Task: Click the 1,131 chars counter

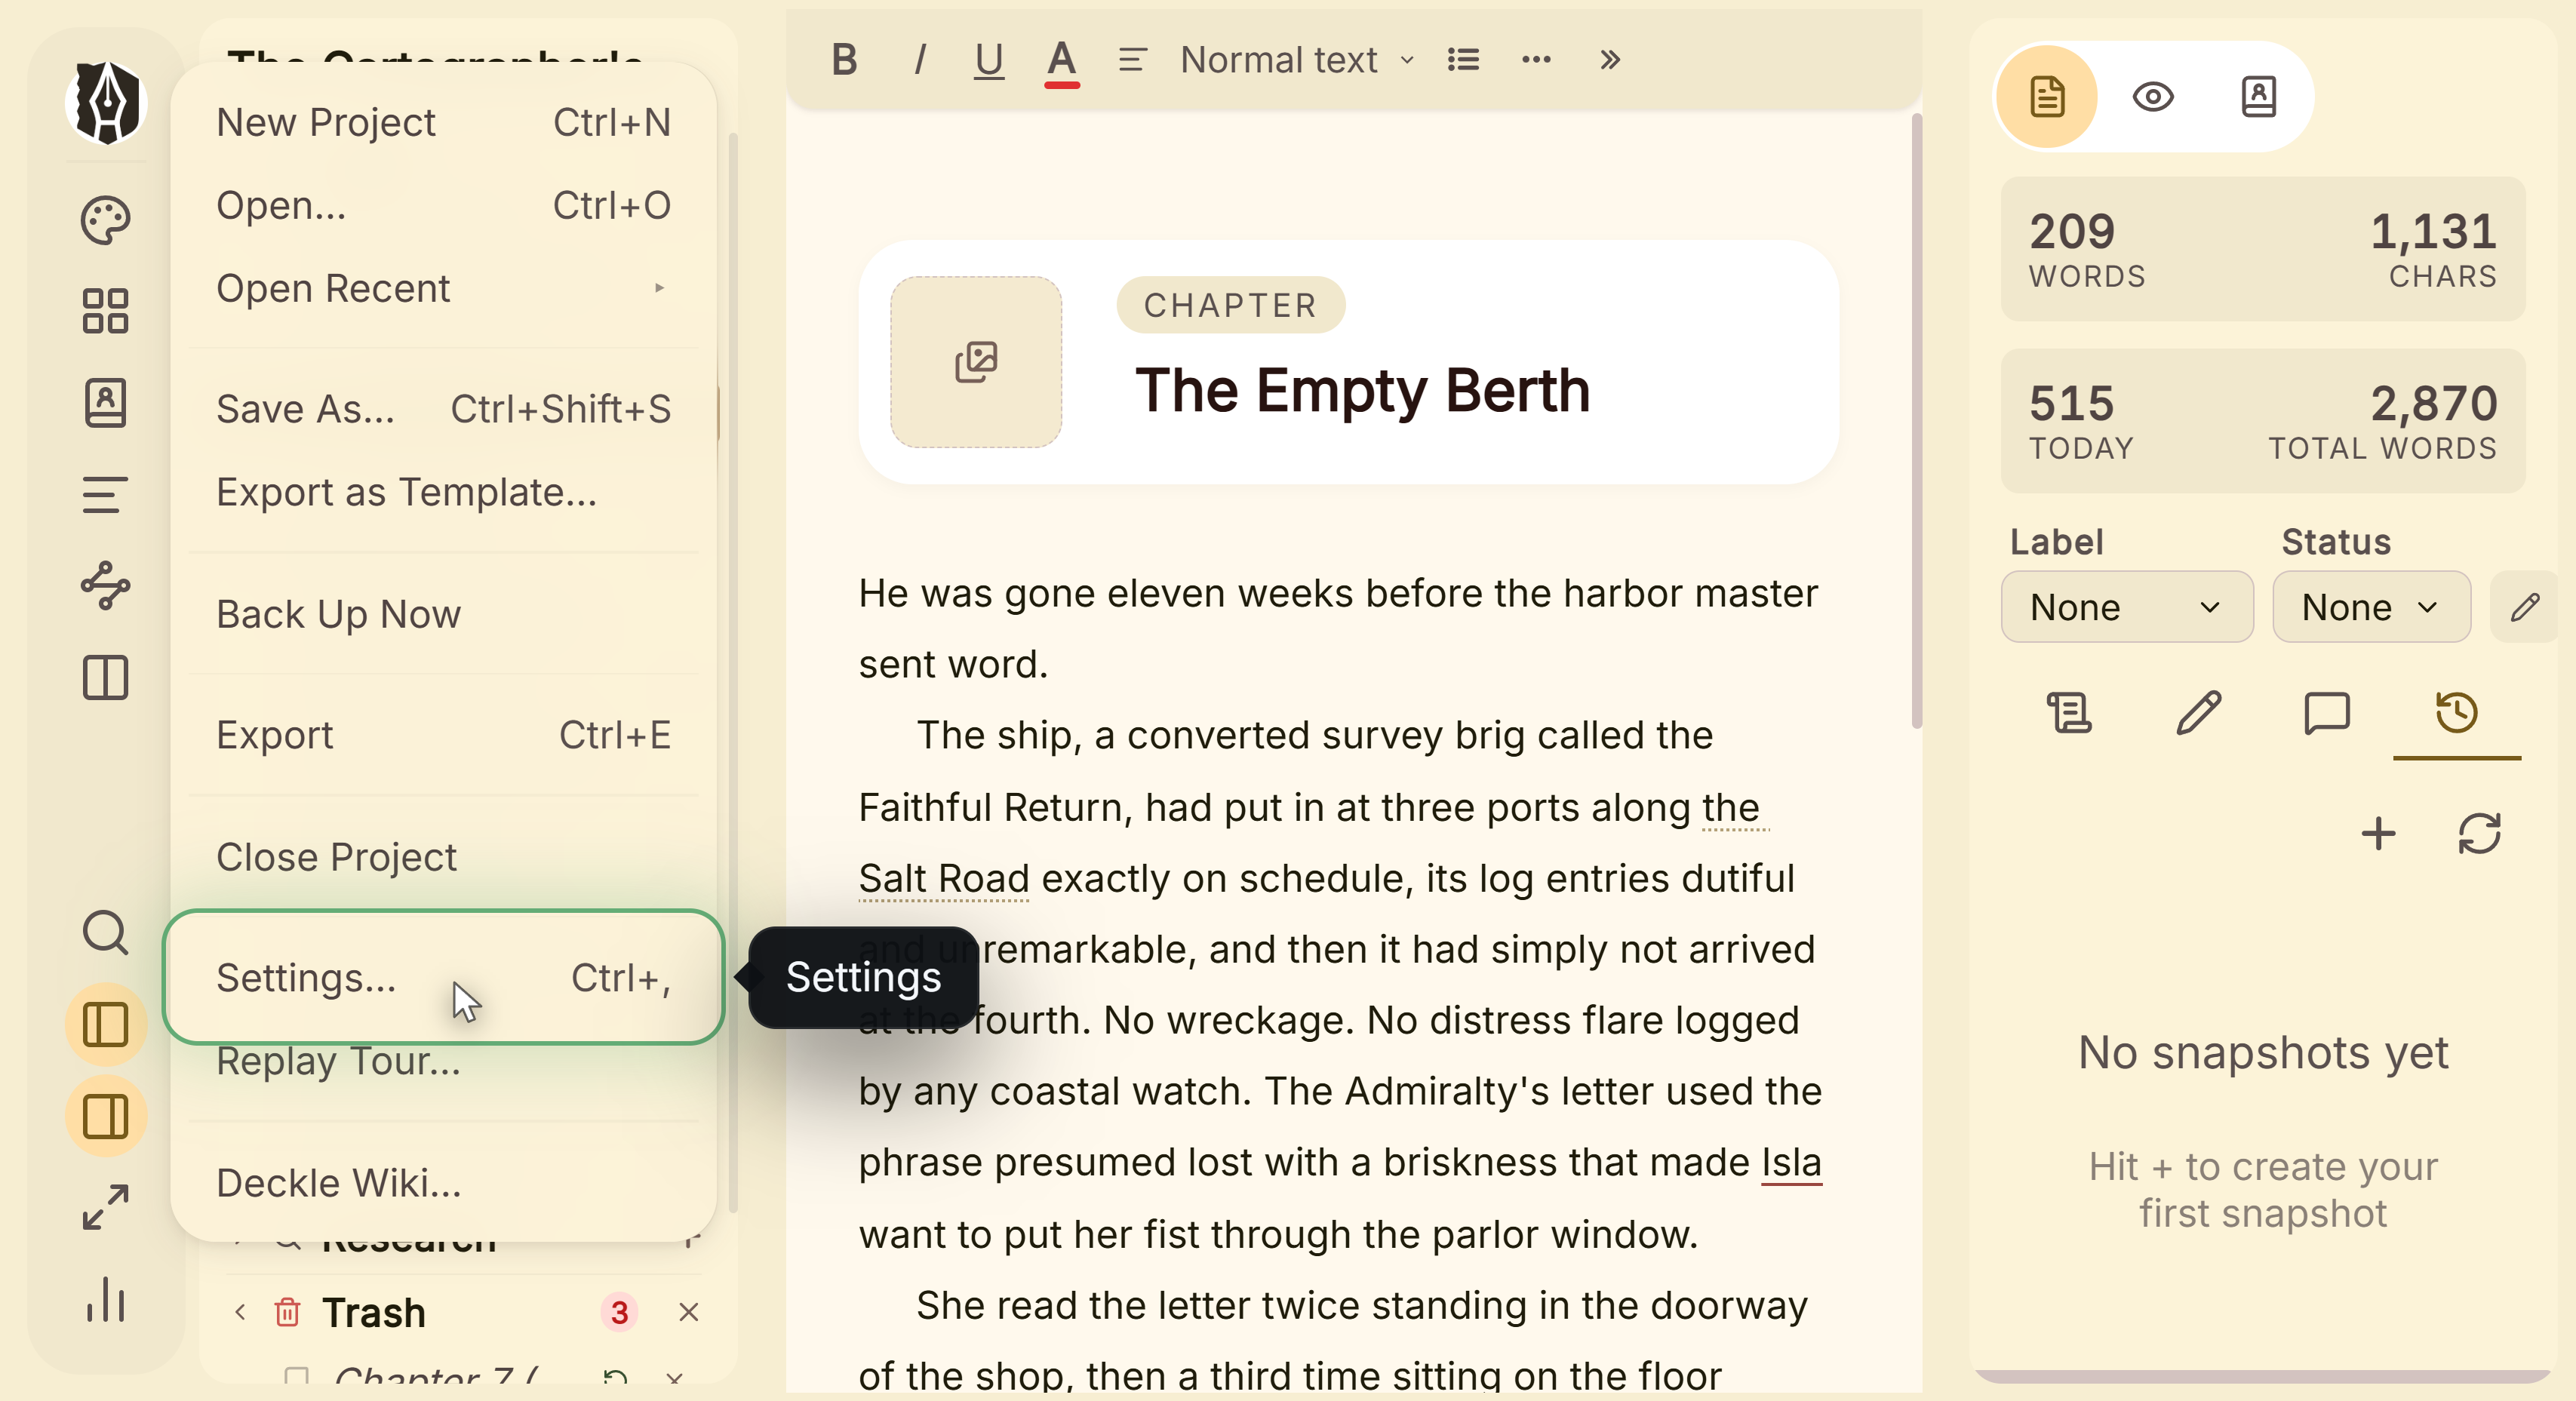Action: coord(2433,249)
